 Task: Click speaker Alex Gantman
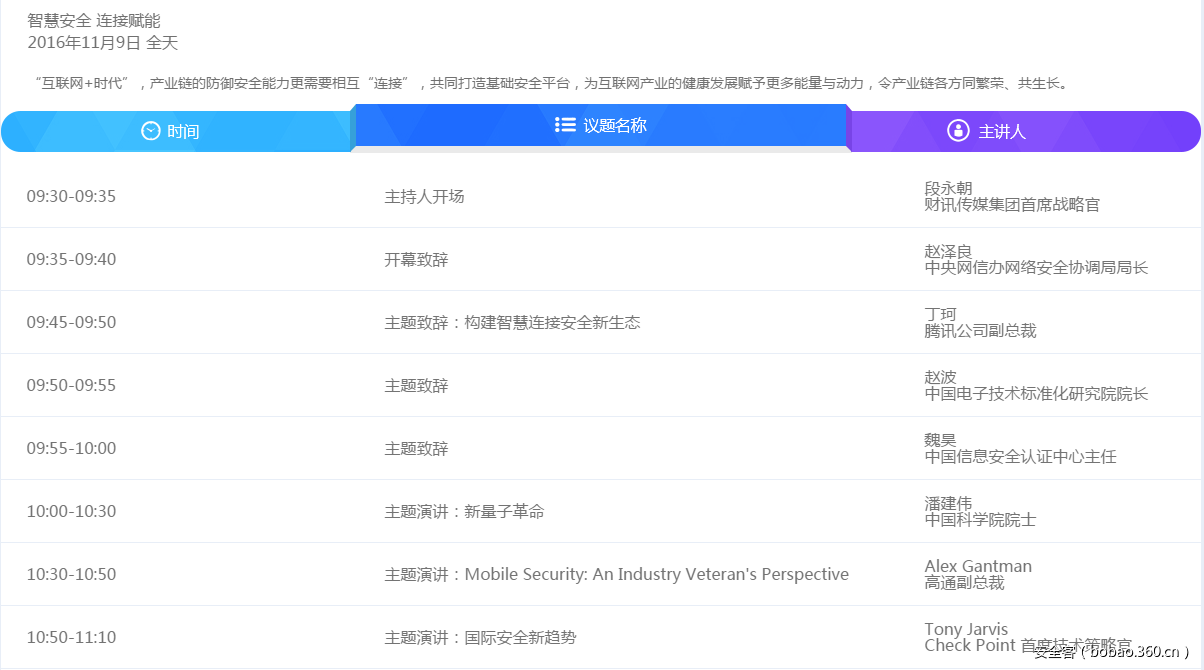point(978,566)
